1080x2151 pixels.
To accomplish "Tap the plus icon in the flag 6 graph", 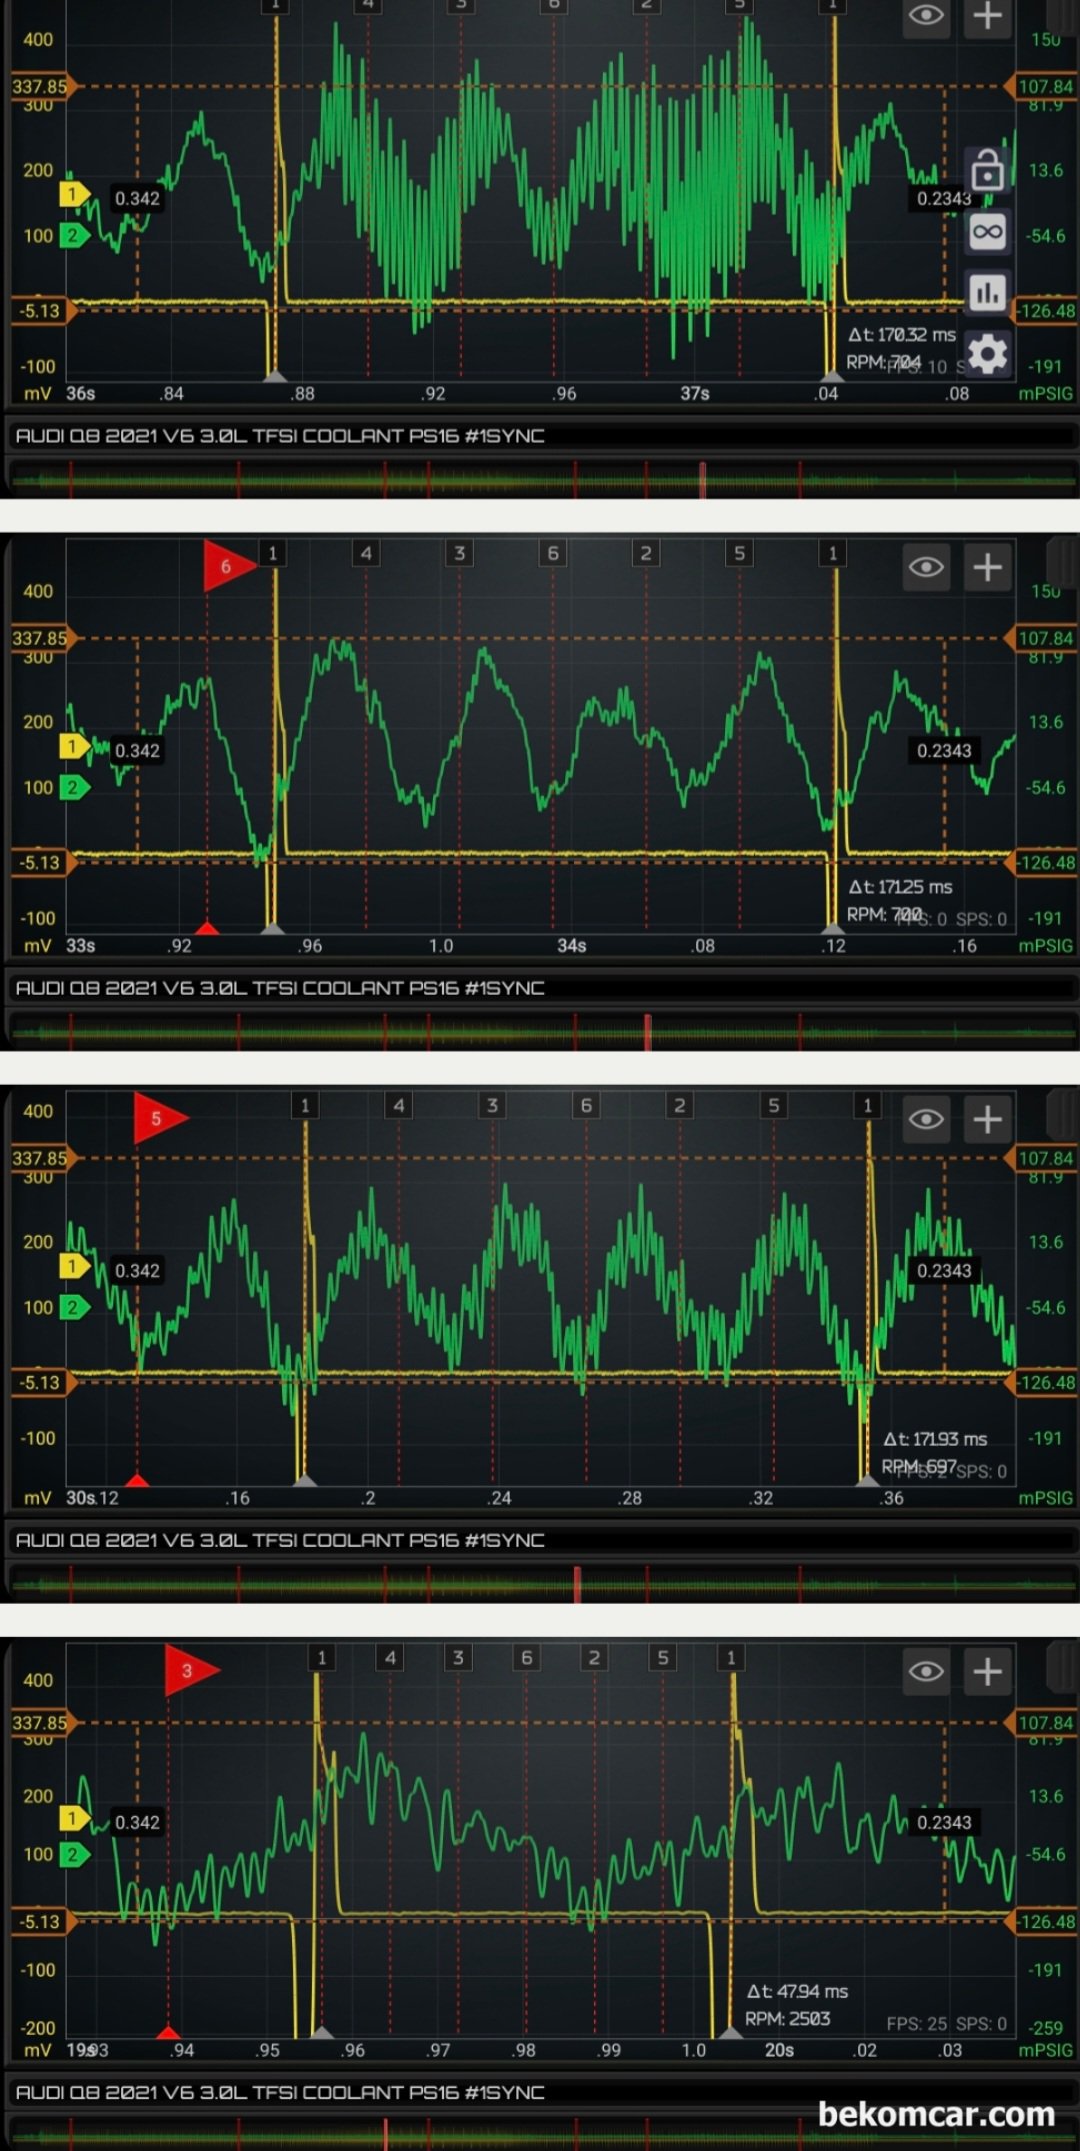I will coord(987,567).
